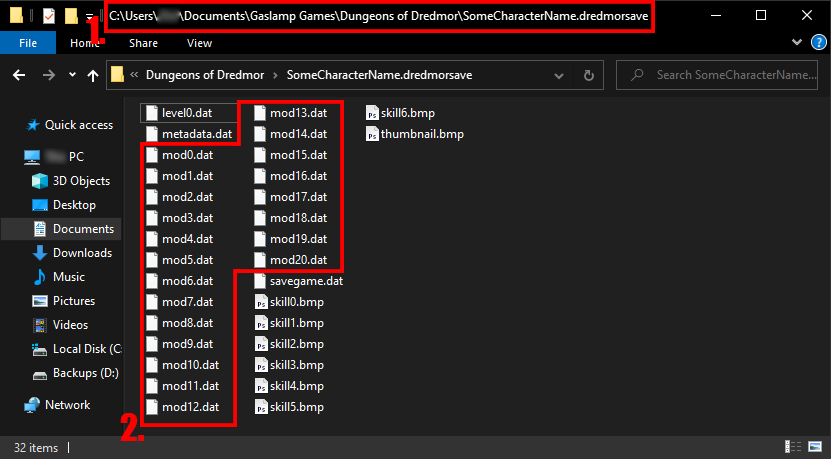Viewport: 831px width, 459px height.
Task: Select the mod5.dat file
Action: [180, 260]
